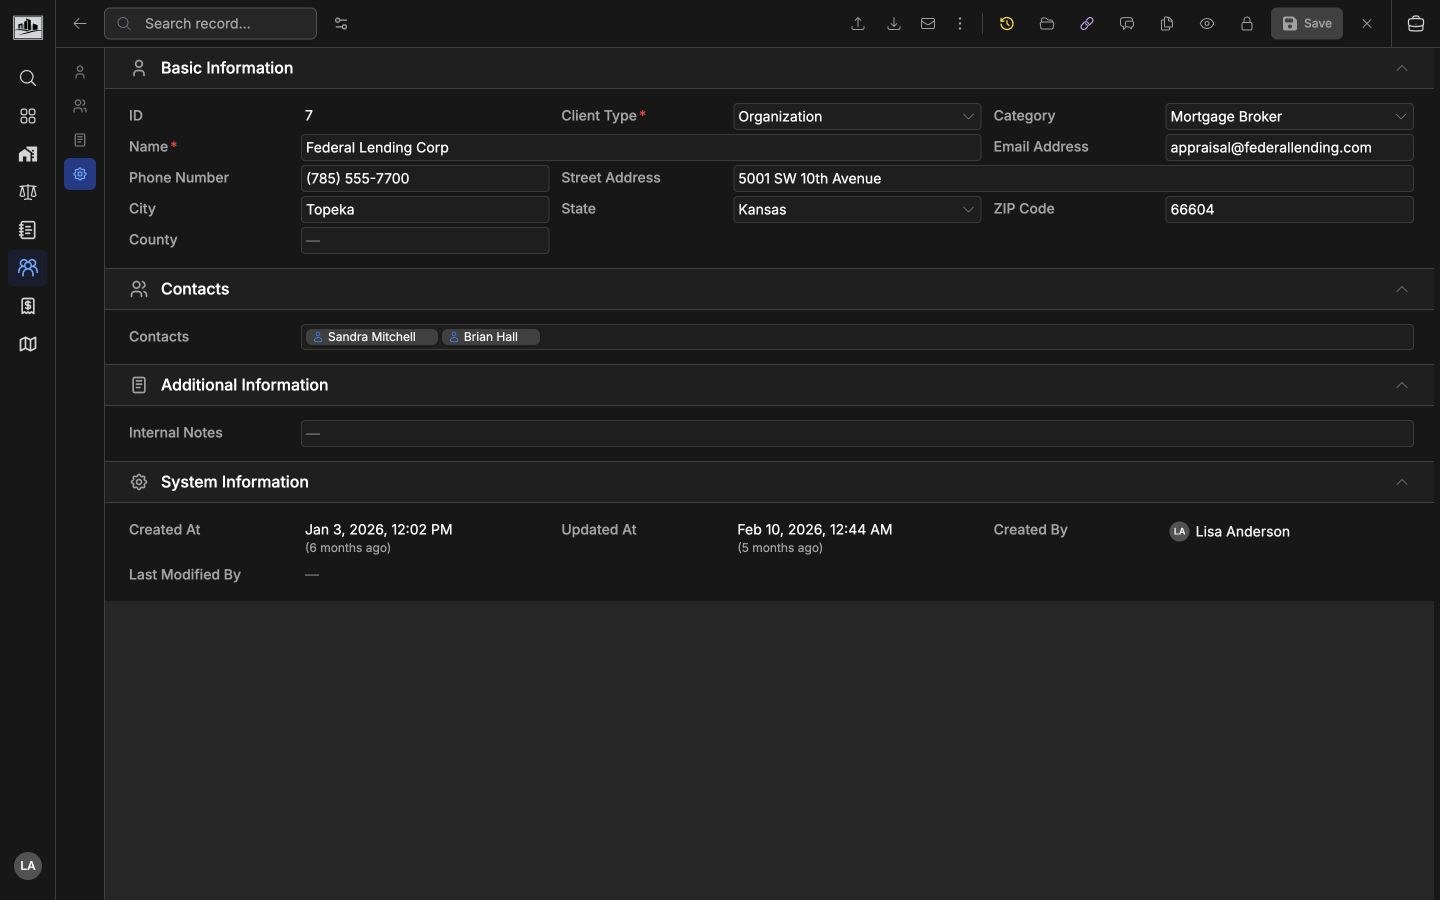Close the record with X
This screenshot has height=900, width=1440.
click(1368, 24)
